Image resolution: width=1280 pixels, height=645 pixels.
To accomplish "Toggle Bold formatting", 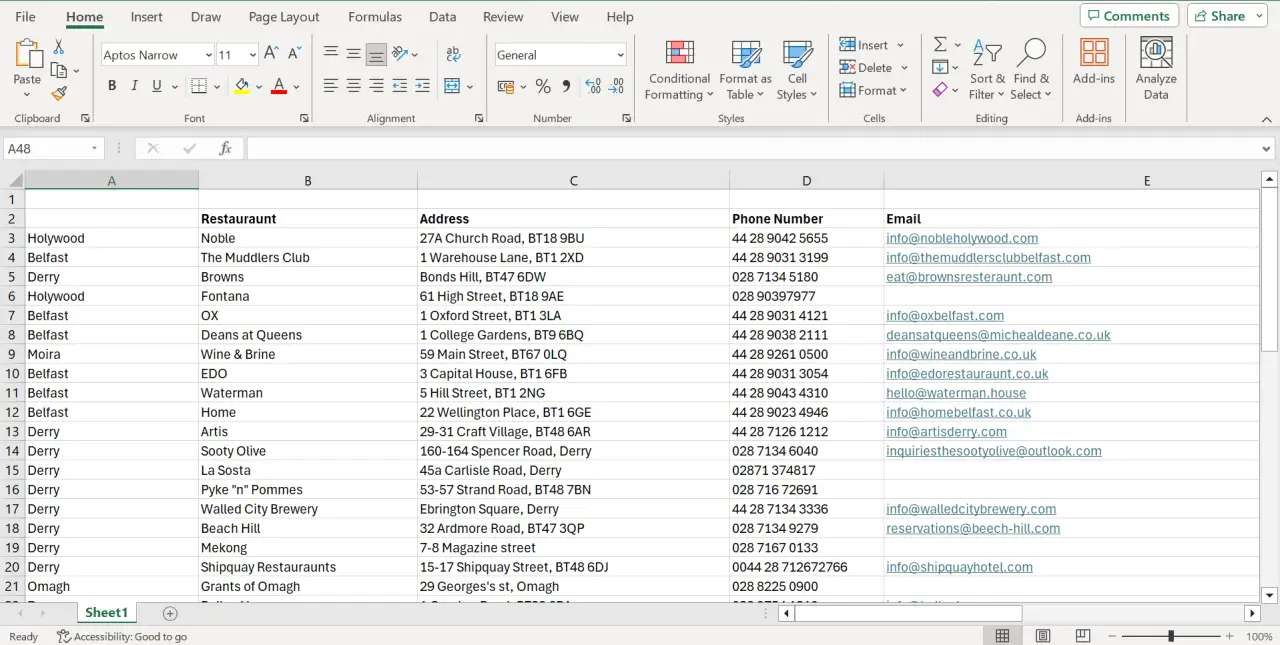I will pyautogui.click(x=111, y=87).
